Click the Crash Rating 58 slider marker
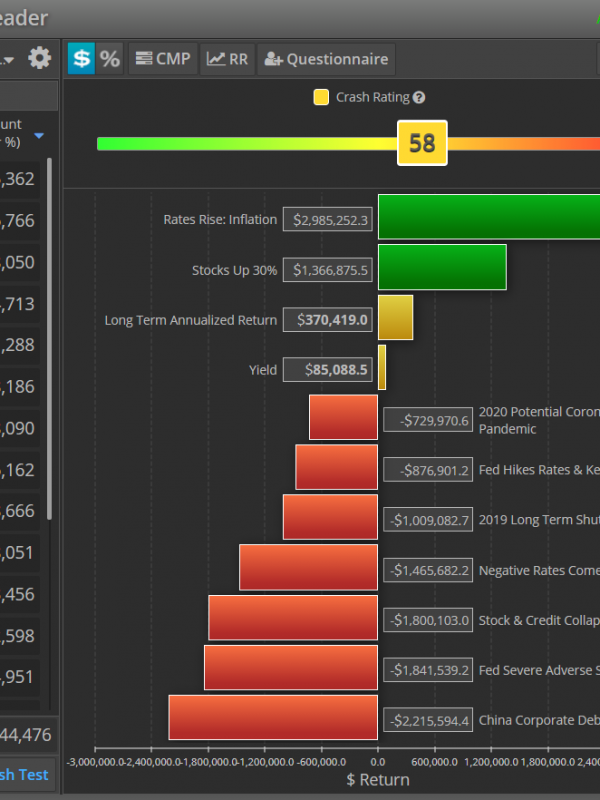Screen dimensions: 600x800 coord(422,143)
